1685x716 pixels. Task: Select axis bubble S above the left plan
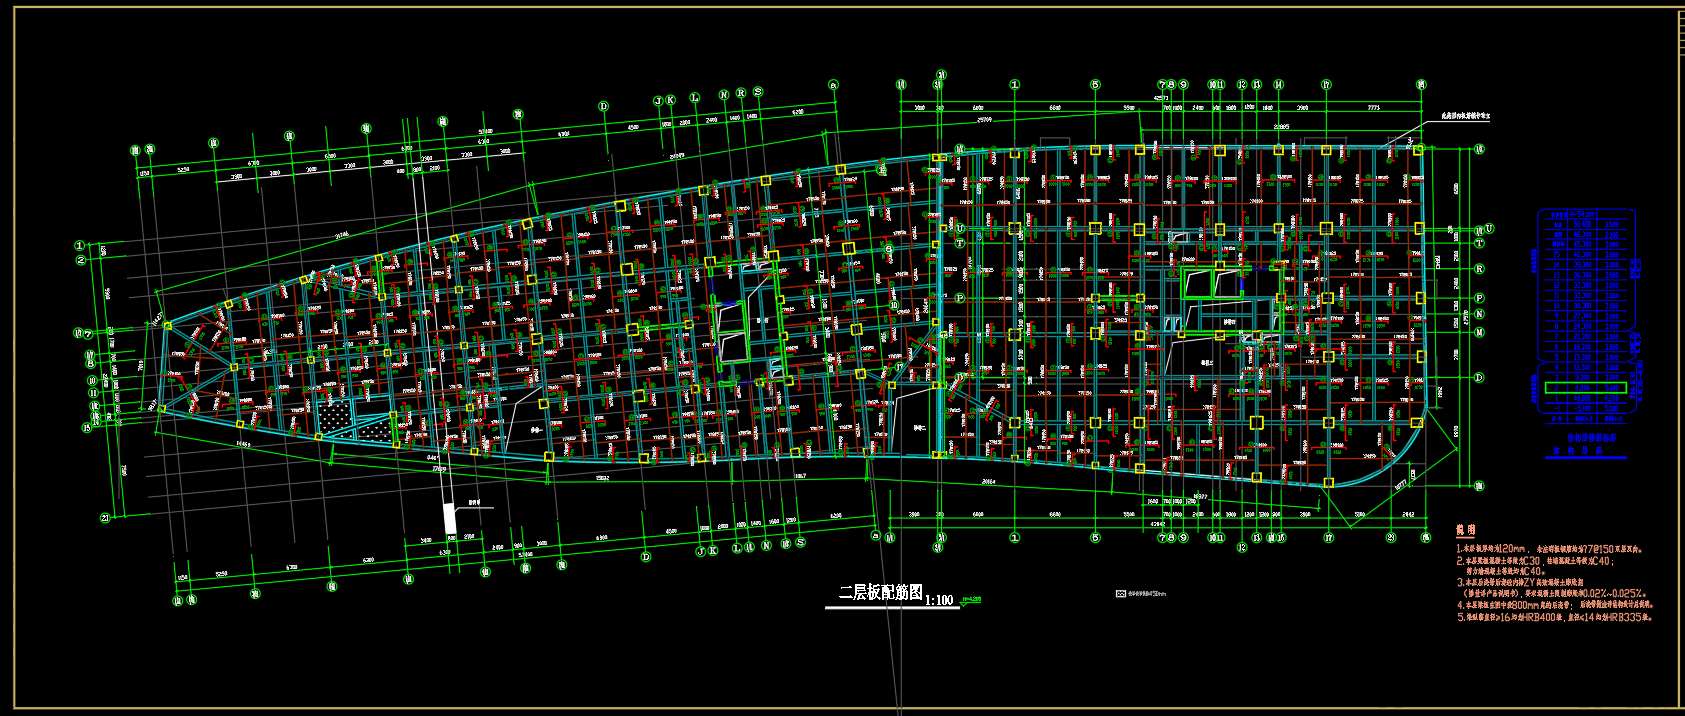pyautogui.click(x=758, y=92)
